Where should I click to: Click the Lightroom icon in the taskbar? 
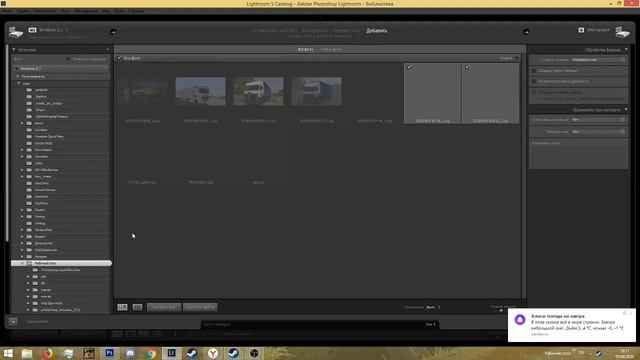[171, 353]
